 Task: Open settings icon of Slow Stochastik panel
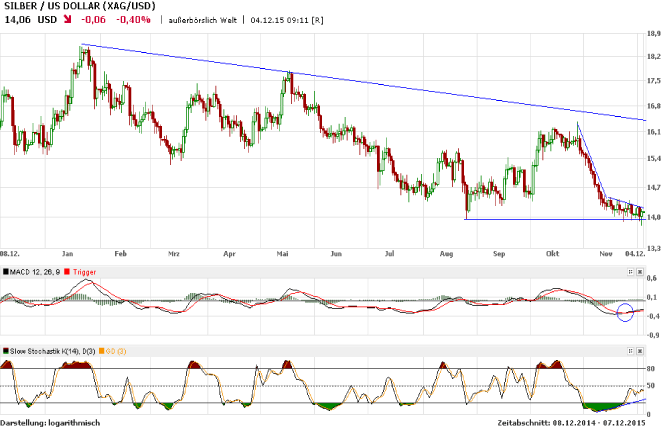click(x=632, y=350)
